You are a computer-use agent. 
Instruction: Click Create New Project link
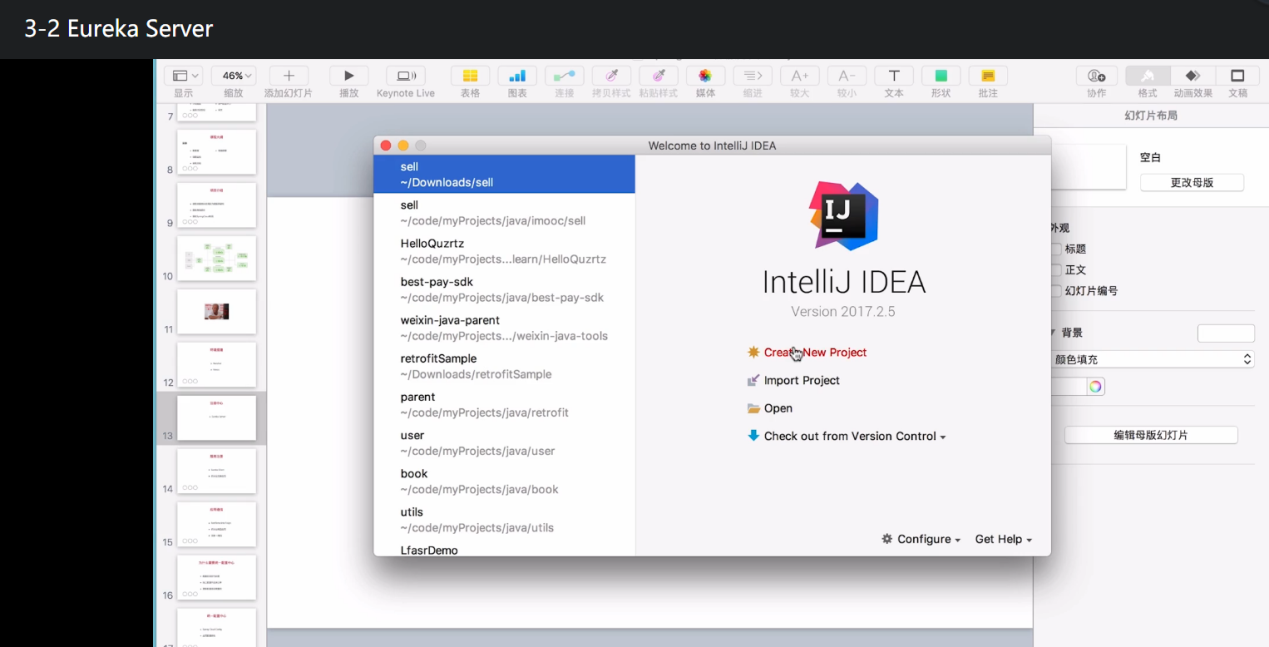point(815,352)
